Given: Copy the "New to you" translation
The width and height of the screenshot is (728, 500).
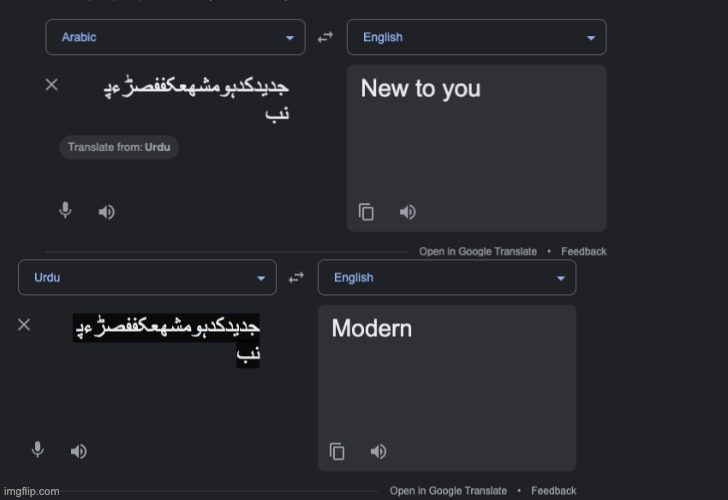Looking at the screenshot, I should [366, 212].
